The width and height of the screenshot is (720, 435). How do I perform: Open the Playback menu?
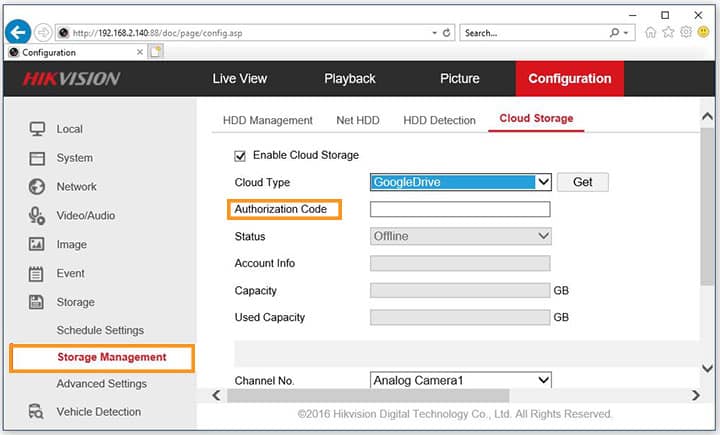[x=349, y=79]
